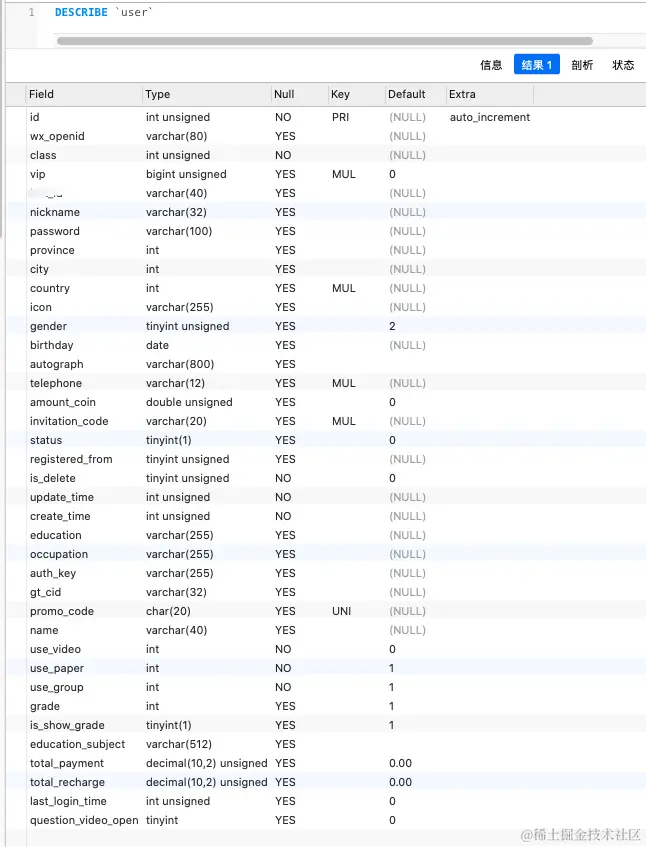646x847 pixels.
Task: Select the 'update_time' field cell
Action: tap(62, 497)
